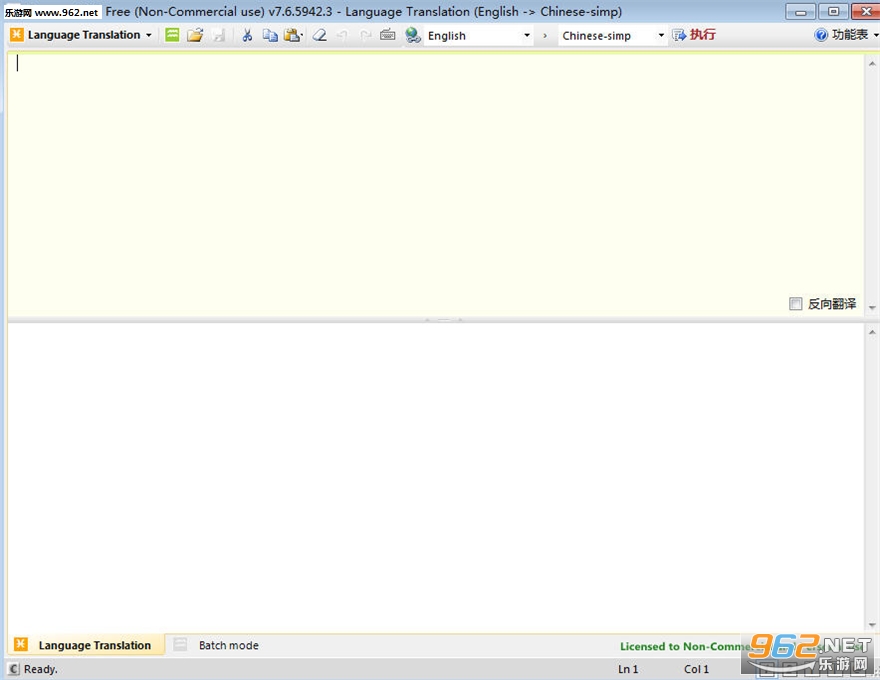Click the green new document icon

[x=172, y=35]
